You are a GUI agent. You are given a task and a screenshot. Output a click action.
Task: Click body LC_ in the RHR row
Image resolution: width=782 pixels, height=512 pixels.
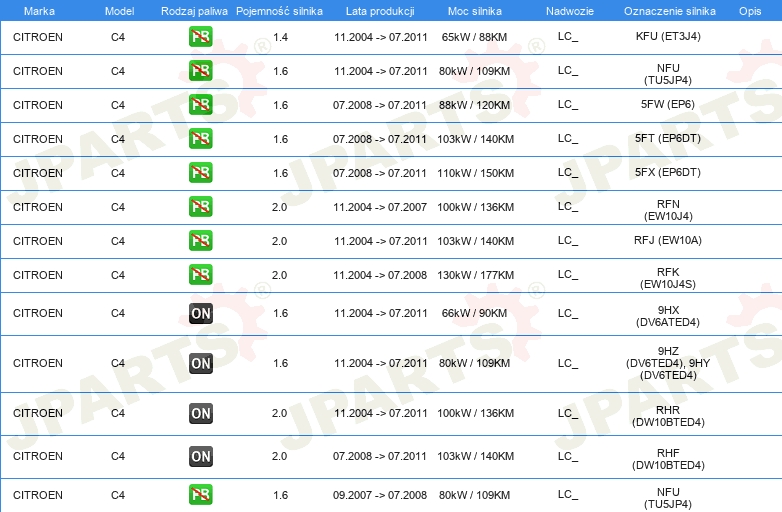point(568,413)
